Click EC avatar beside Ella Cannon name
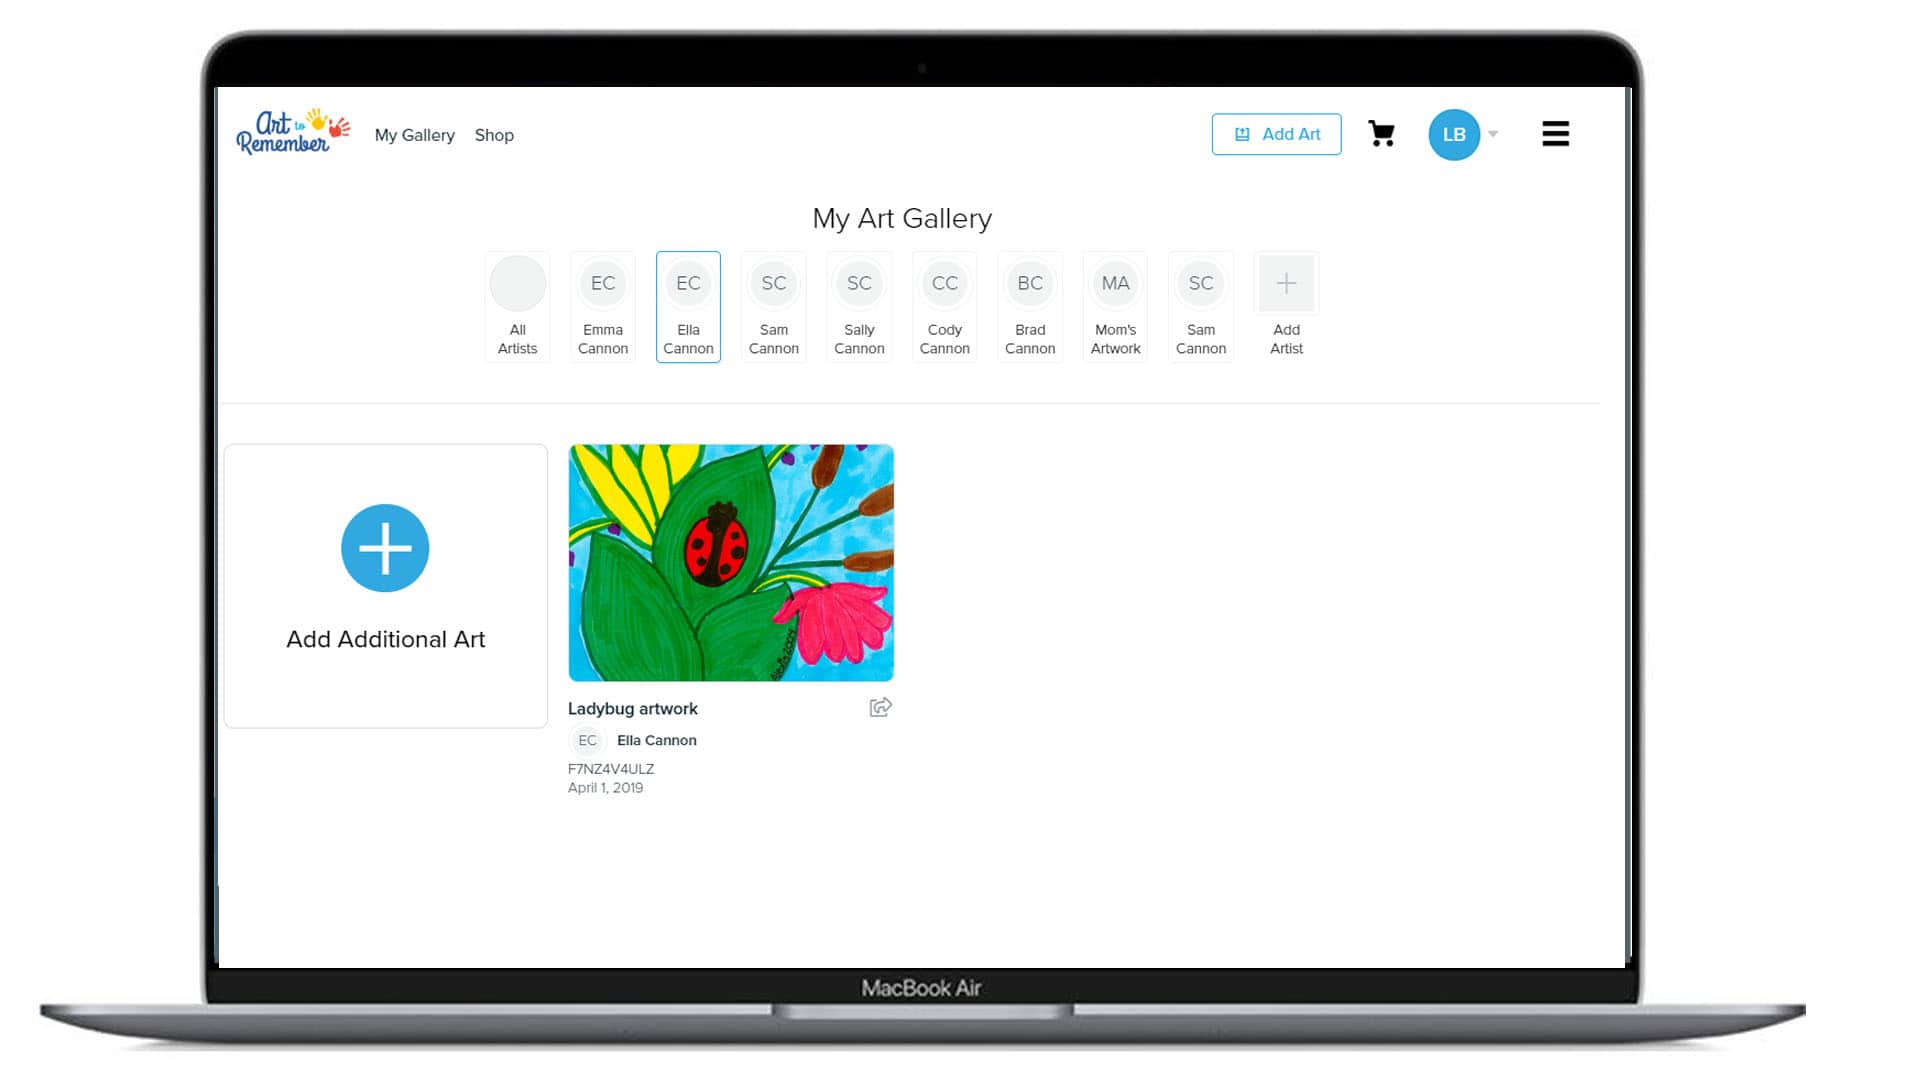Screen dimensions: 1920x1080 tap(587, 741)
